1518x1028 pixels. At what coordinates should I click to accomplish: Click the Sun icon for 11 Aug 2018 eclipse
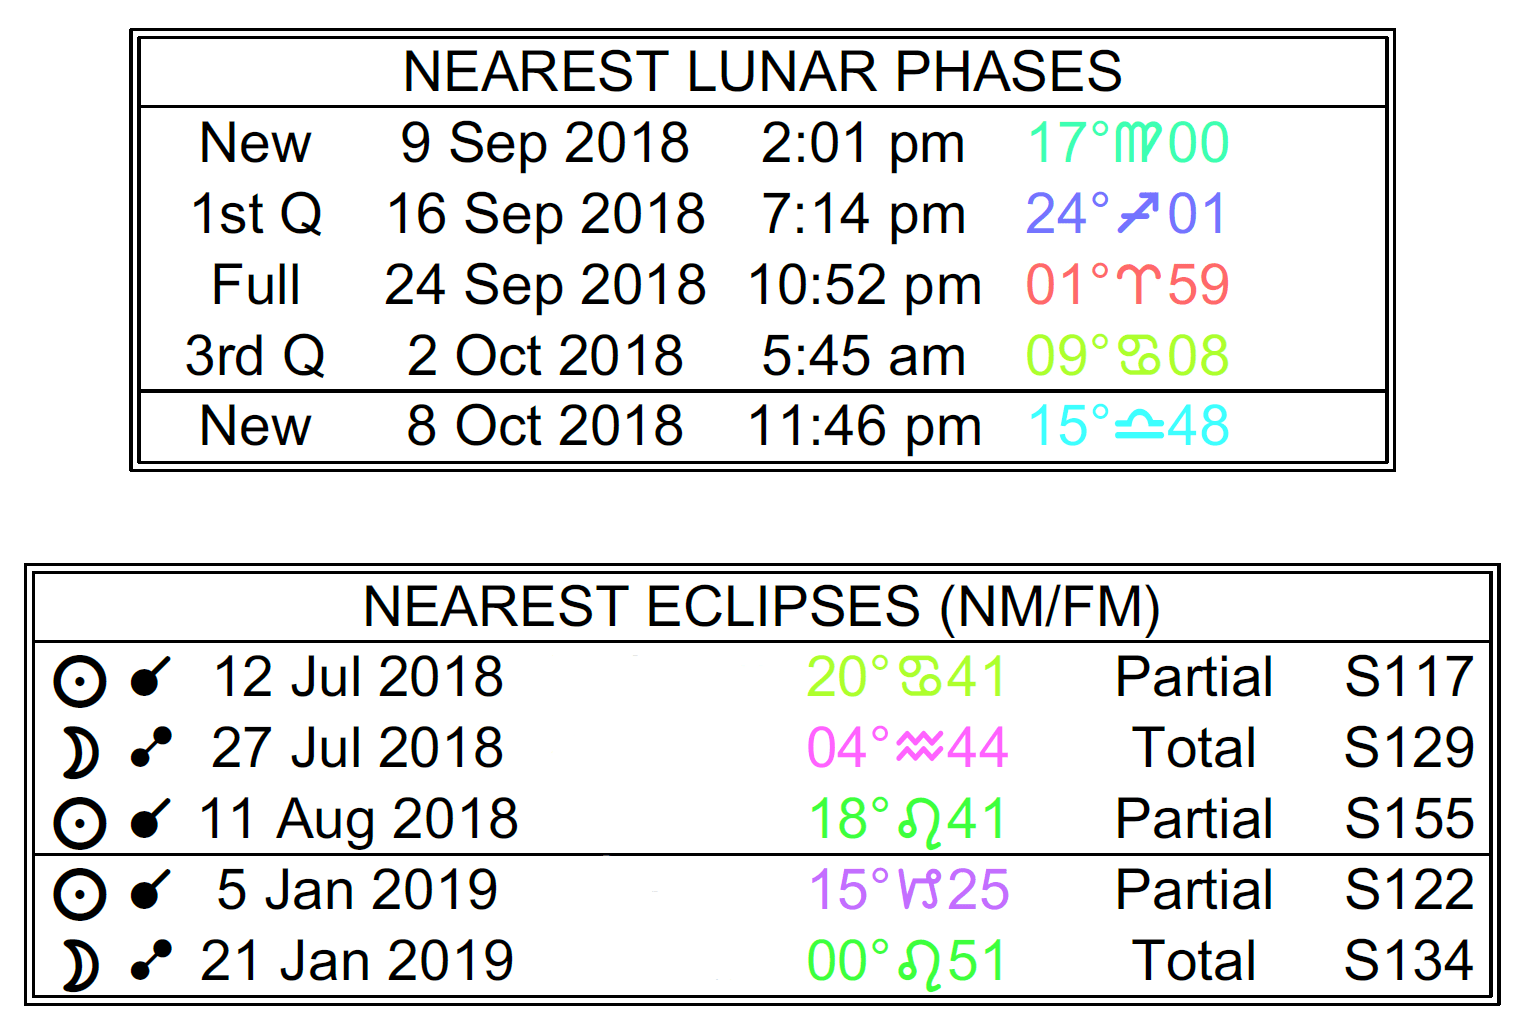[79, 823]
